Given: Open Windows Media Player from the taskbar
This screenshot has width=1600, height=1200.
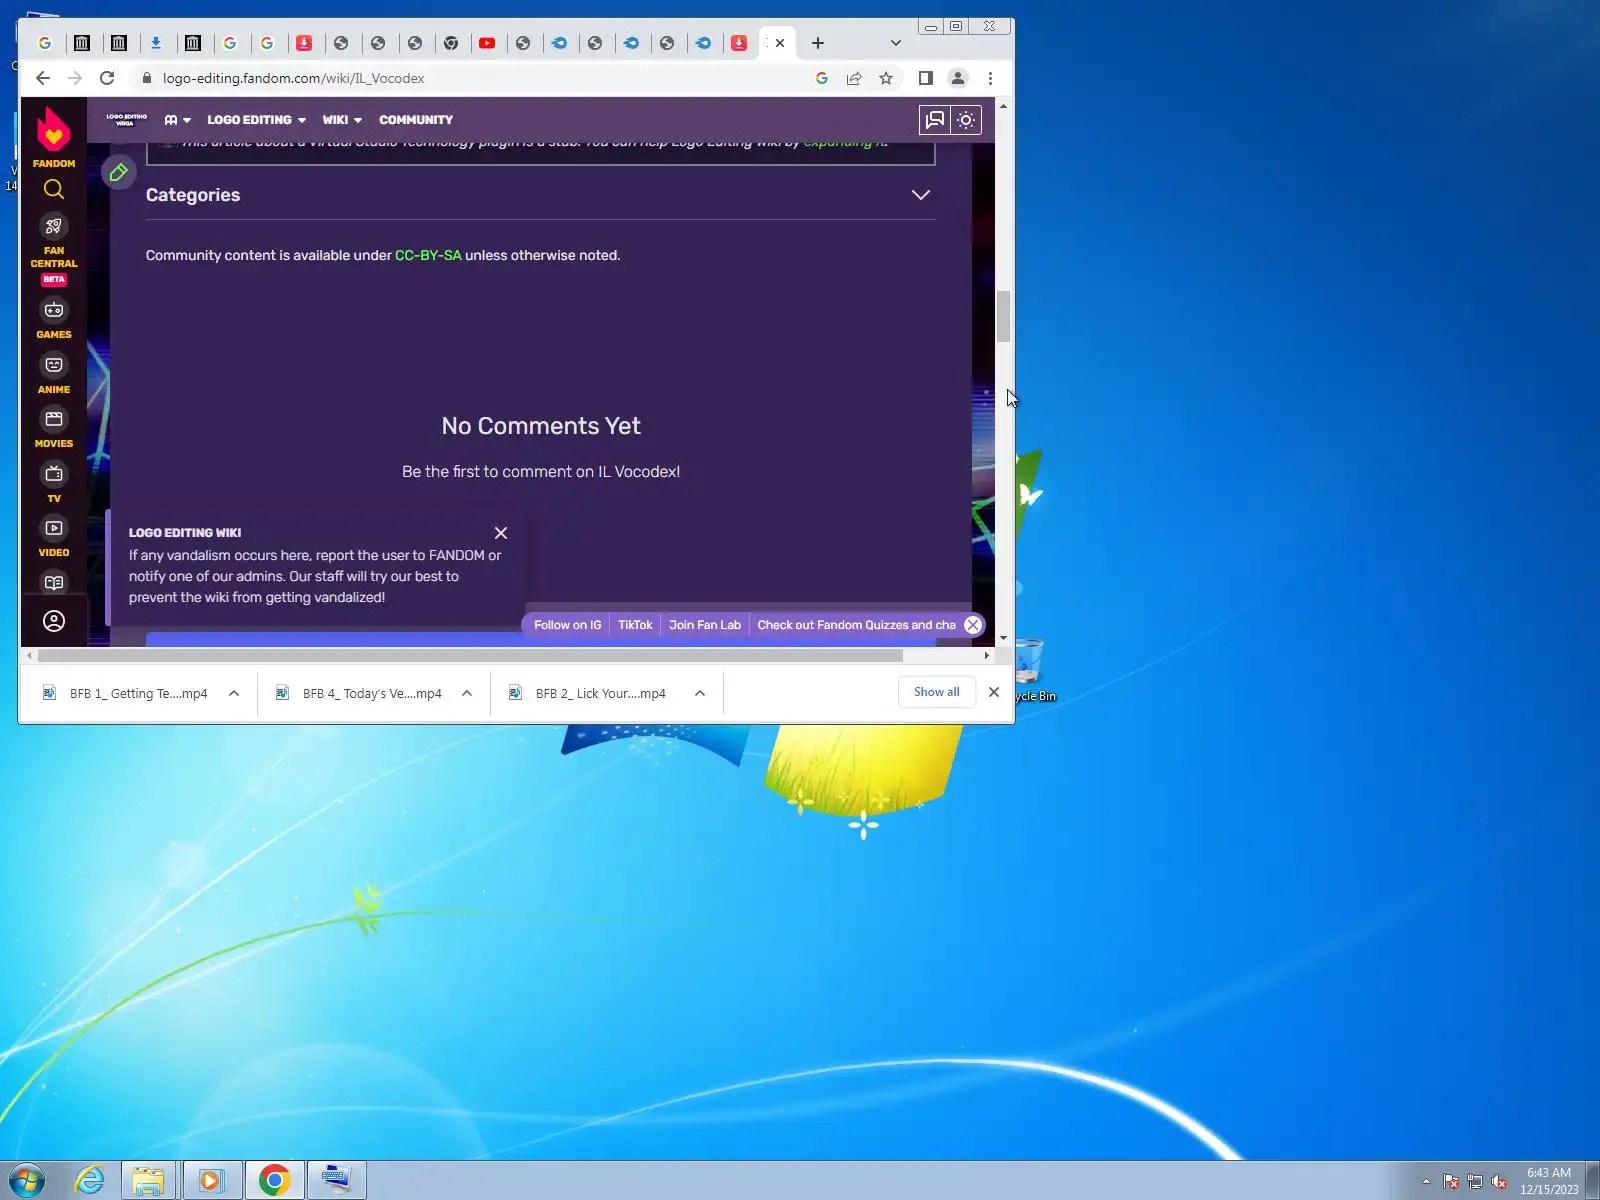Looking at the screenshot, I should pyautogui.click(x=210, y=1181).
